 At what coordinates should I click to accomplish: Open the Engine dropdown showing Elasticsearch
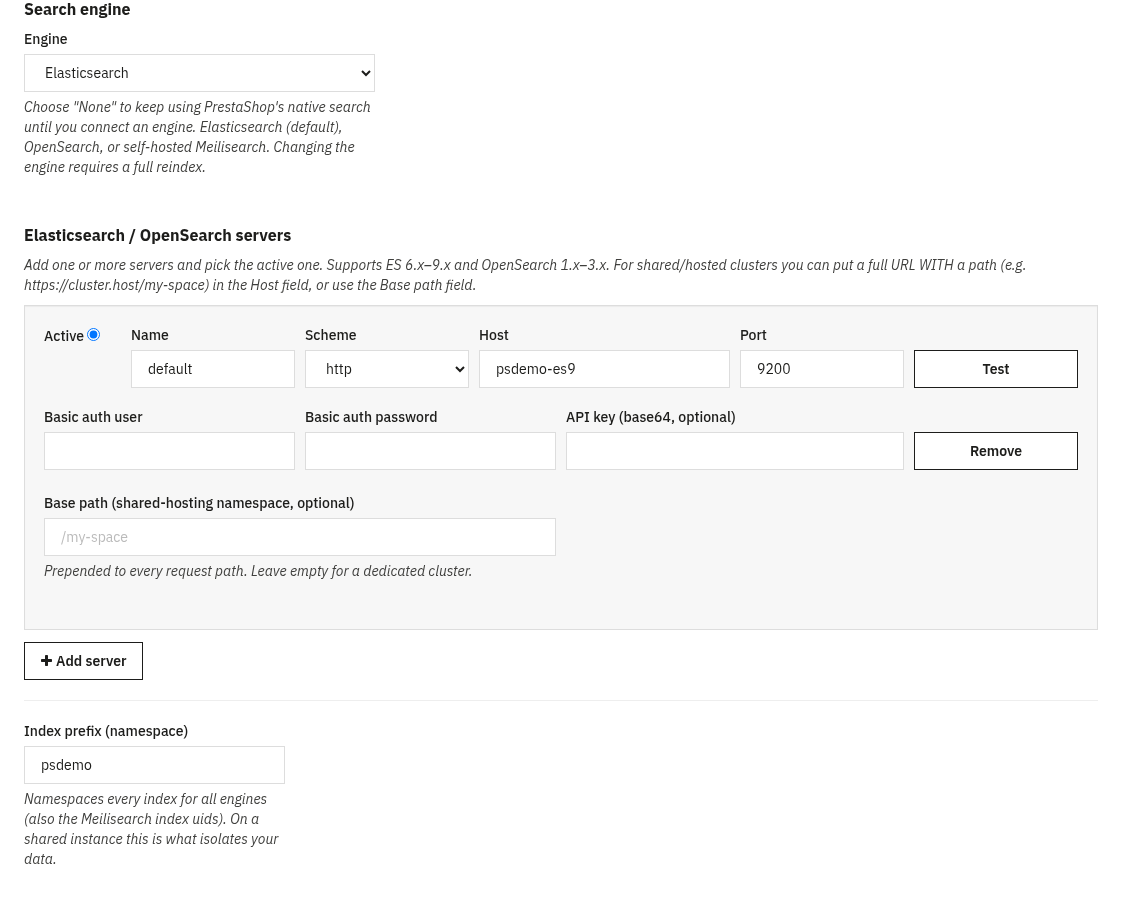coord(199,73)
